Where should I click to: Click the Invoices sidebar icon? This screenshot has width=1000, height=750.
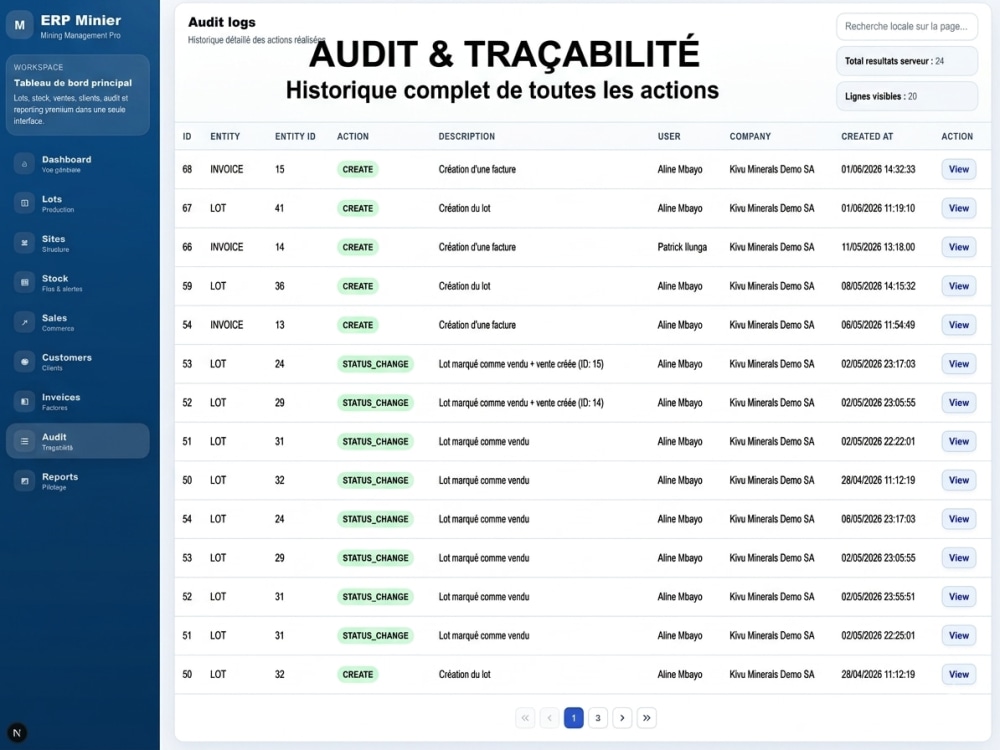tap(24, 401)
